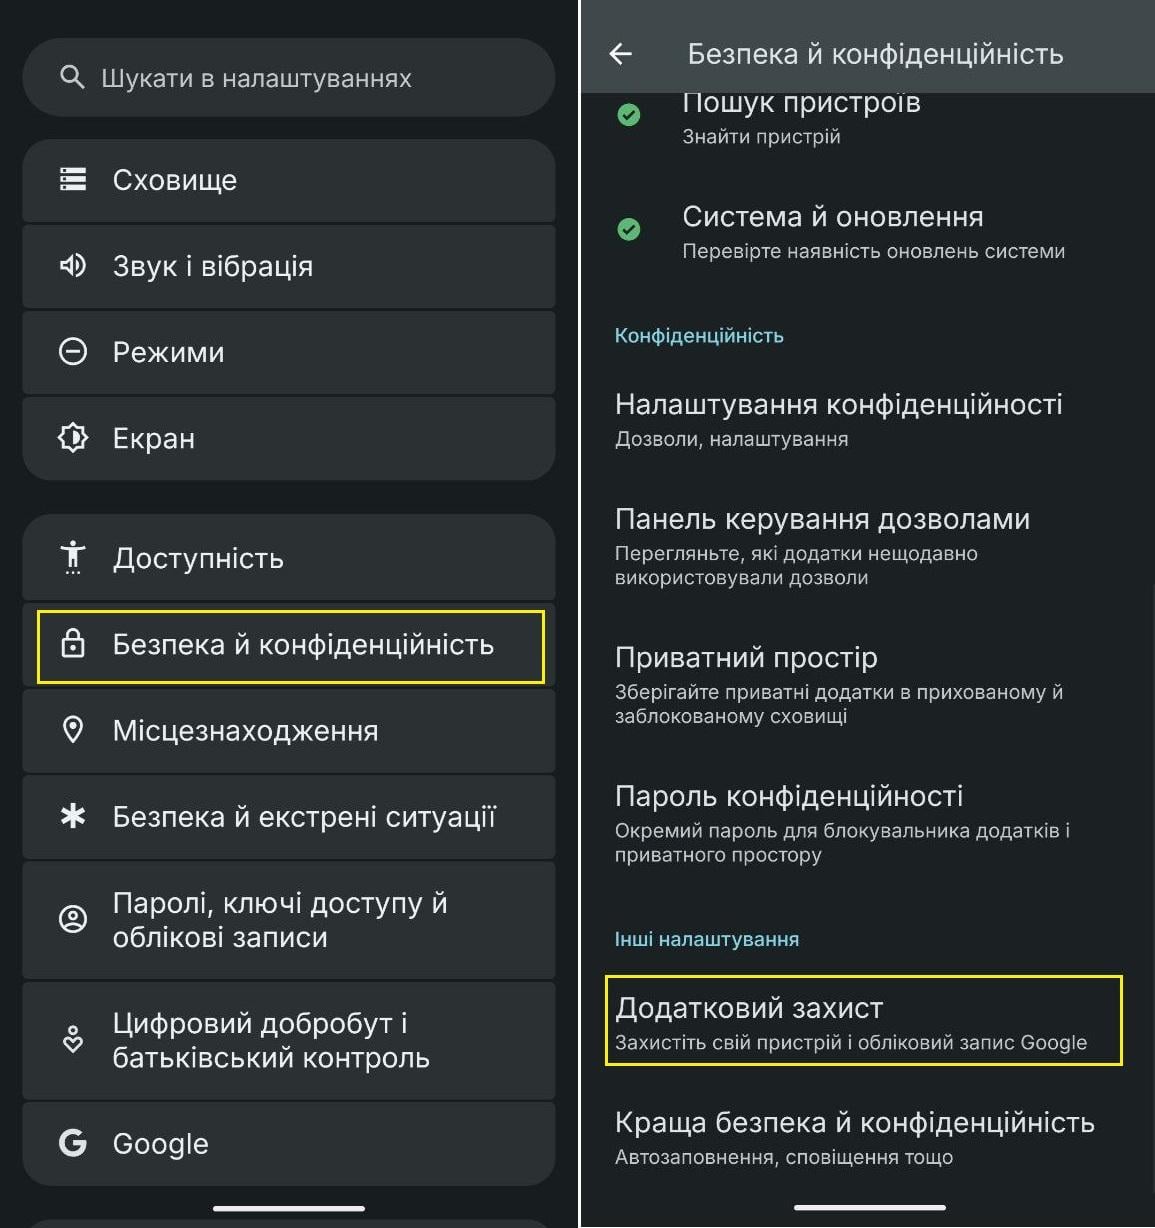Viewport: 1155px width, 1228px height.
Task: Tap the Google G icon
Action: (72, 1143)
